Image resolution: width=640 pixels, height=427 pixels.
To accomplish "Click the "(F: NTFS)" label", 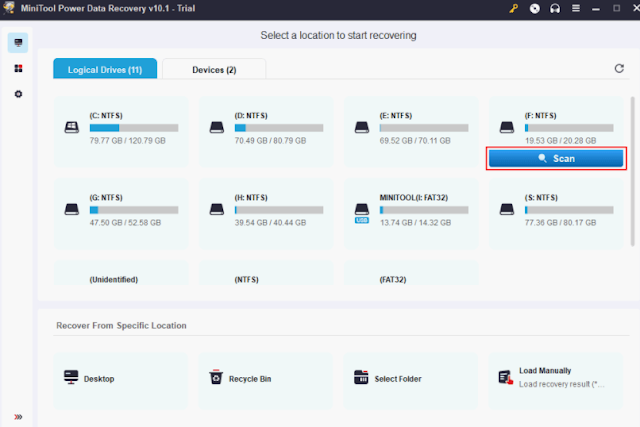I will pos(540,116).
